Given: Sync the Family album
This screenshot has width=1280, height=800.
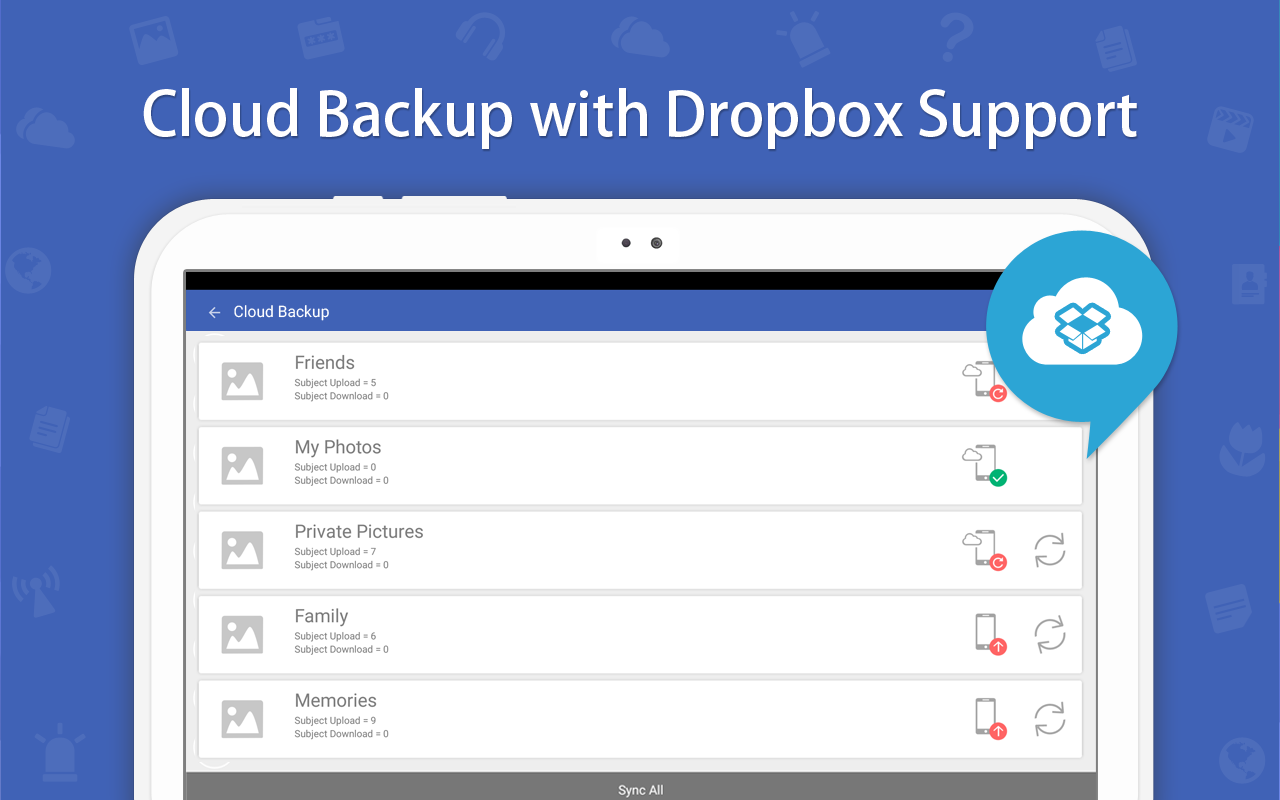Looking at the screenshot, I should click(x=1049, y=635).
